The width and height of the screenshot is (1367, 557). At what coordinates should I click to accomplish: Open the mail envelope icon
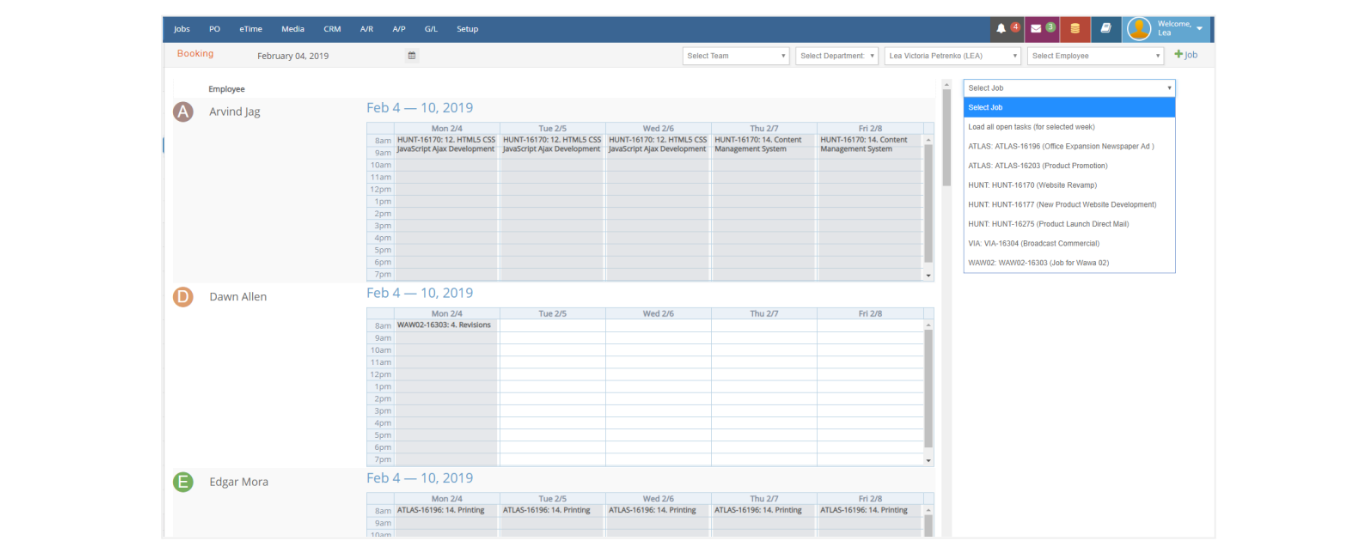pyautogui.click(x=1036, y=29)
